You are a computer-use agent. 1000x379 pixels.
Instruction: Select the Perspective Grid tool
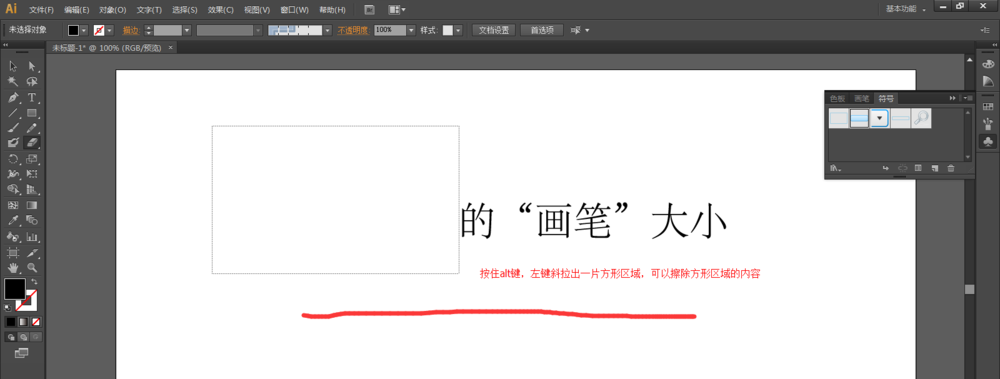coord(32,189)
